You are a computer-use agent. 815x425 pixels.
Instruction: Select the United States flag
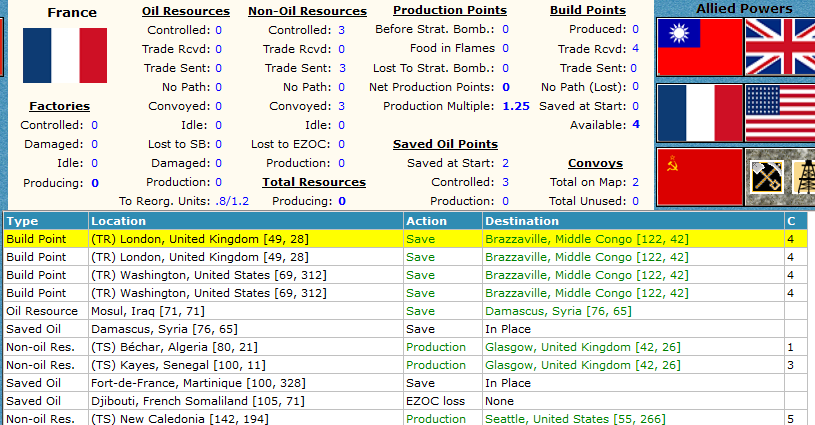780,113
